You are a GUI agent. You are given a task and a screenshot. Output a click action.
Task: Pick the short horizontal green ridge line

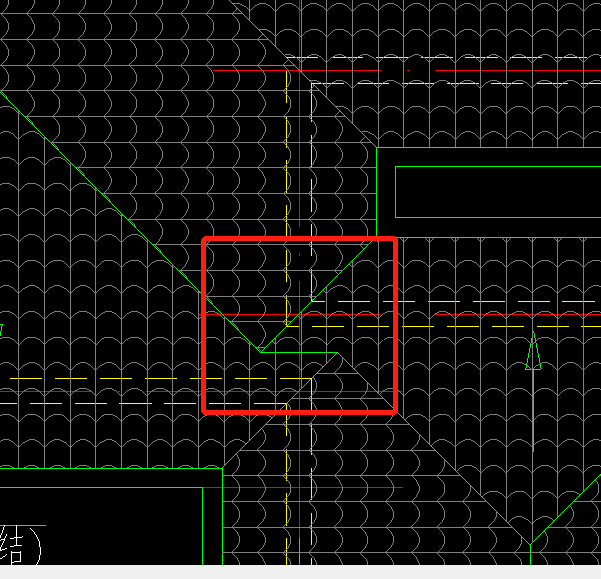299,353
